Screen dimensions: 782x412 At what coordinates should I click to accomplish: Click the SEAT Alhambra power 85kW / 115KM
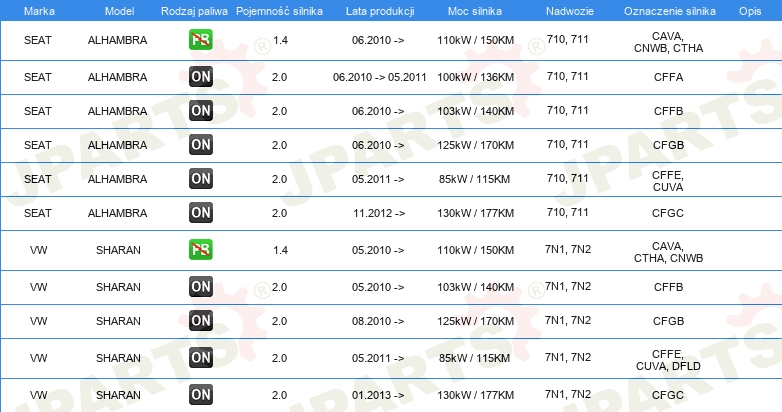pos(474,179)
